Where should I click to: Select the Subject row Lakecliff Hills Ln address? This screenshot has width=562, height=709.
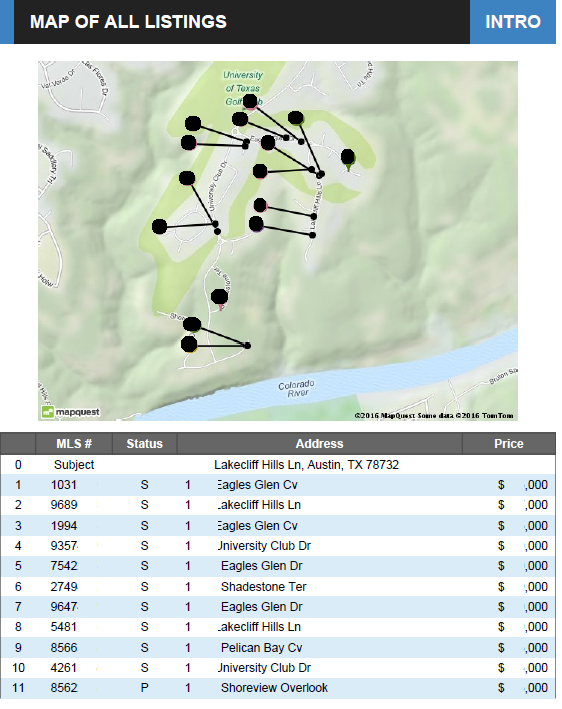pyautogui.click(x=306, y=465)
